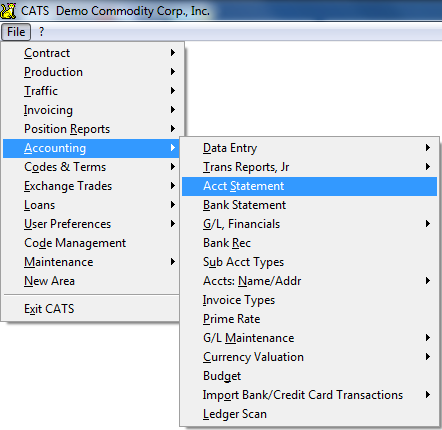Select Budget menu item

(x=309, y=376)
